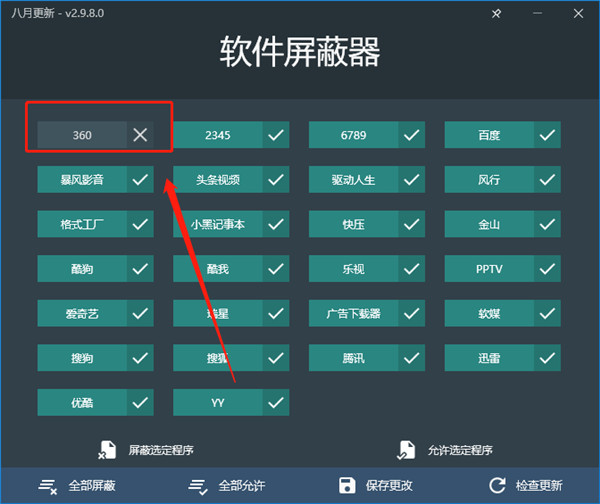Viewport: 600px width, 504px height.
Task: Toggle the 2345 checkmark
Action: point(276,135)
